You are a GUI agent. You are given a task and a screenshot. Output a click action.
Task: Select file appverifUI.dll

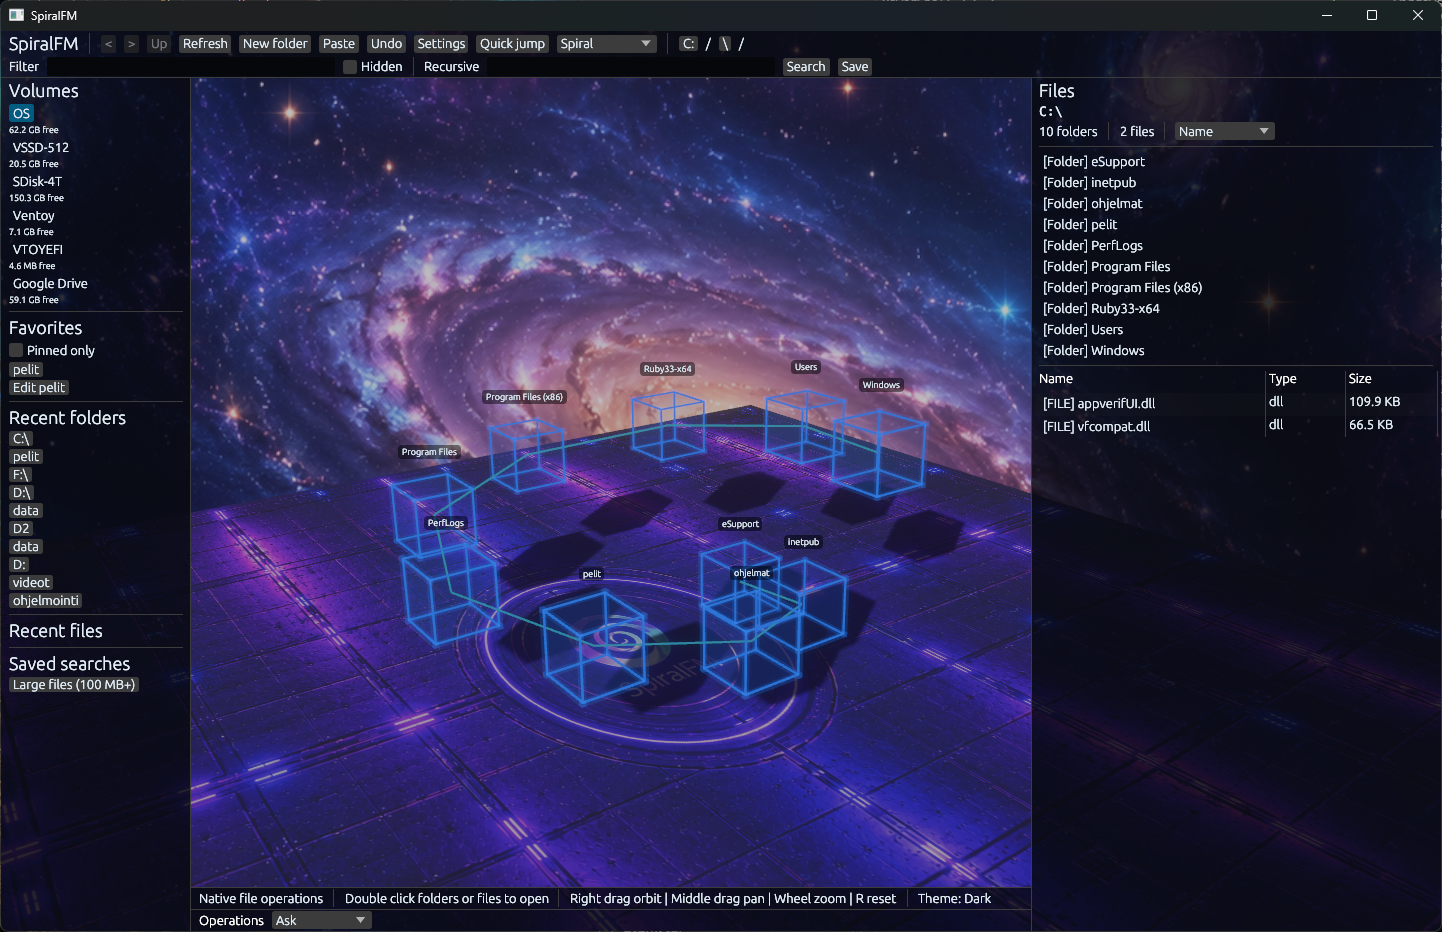[x=1099, y=404]
